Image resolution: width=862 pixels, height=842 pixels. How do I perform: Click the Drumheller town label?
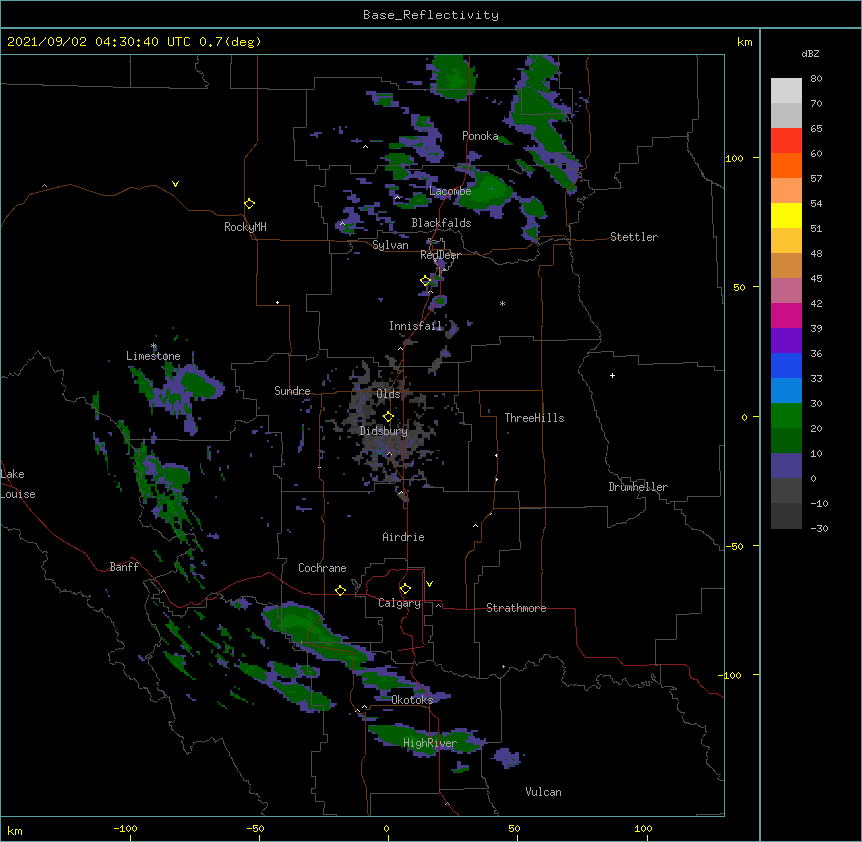coord(638,487)
